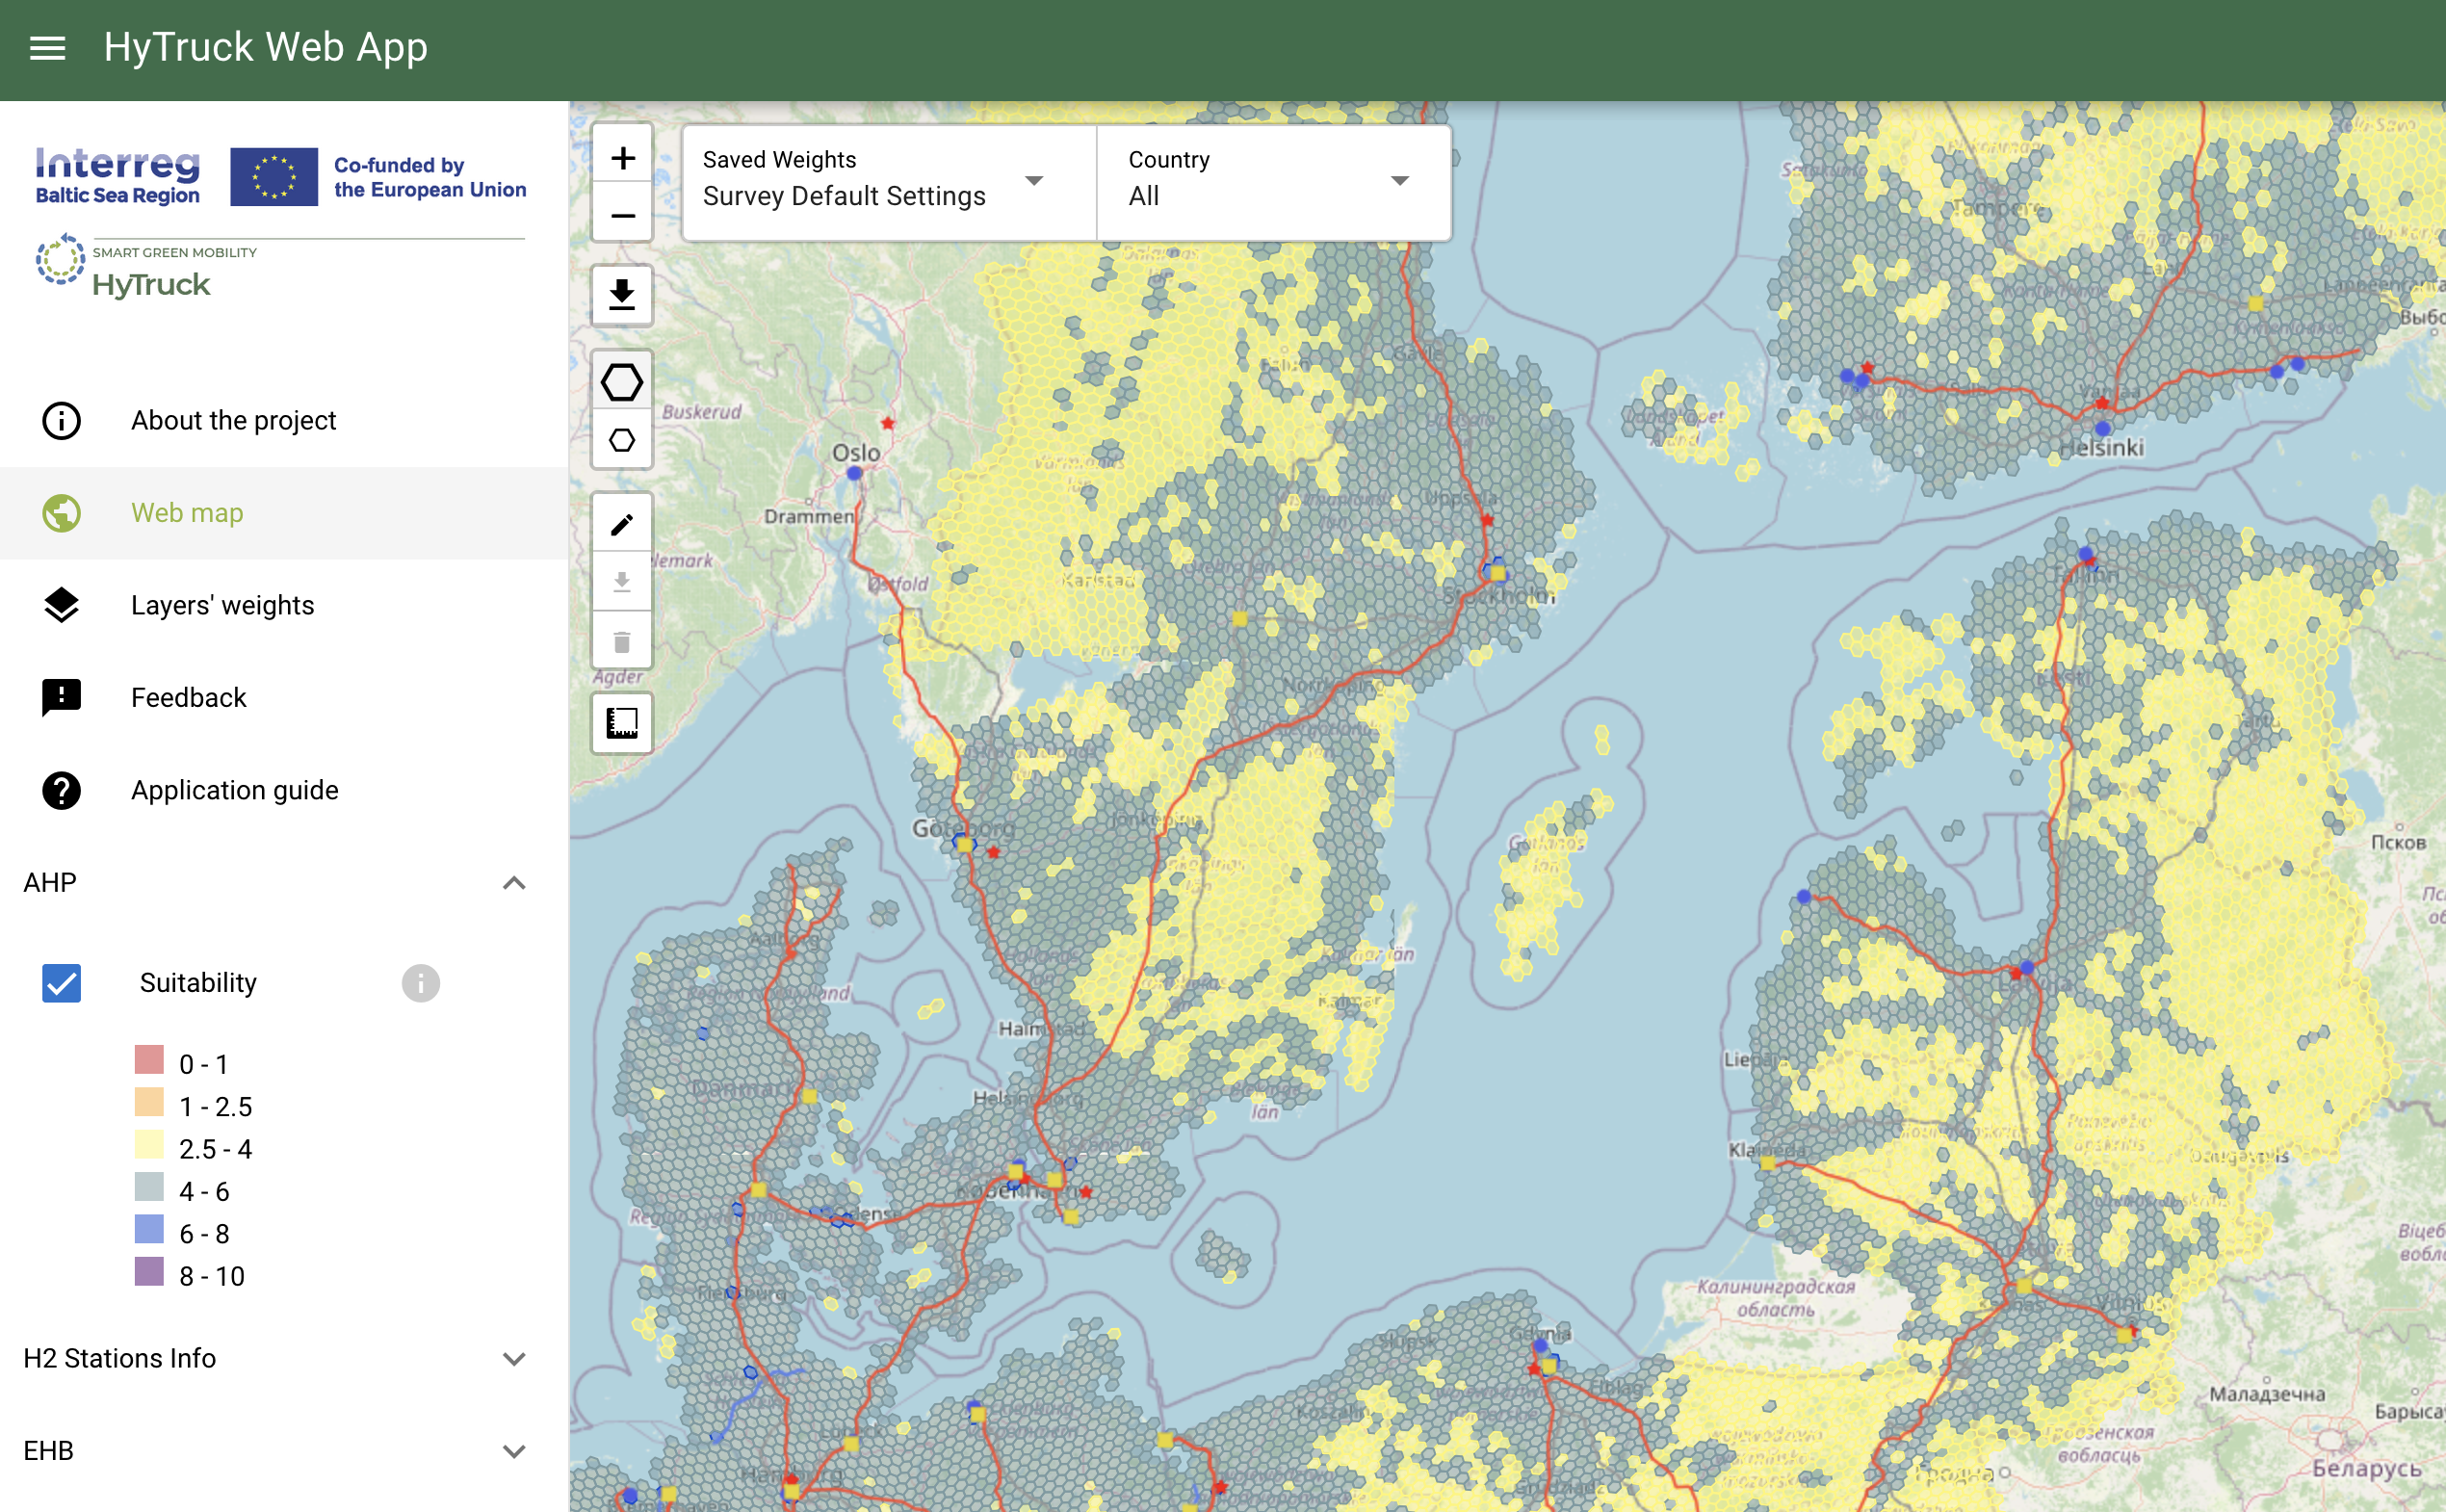Screen dimensions: 2446x1512
Task: Activate the pencil draw tool
Action: coord(622,524)
